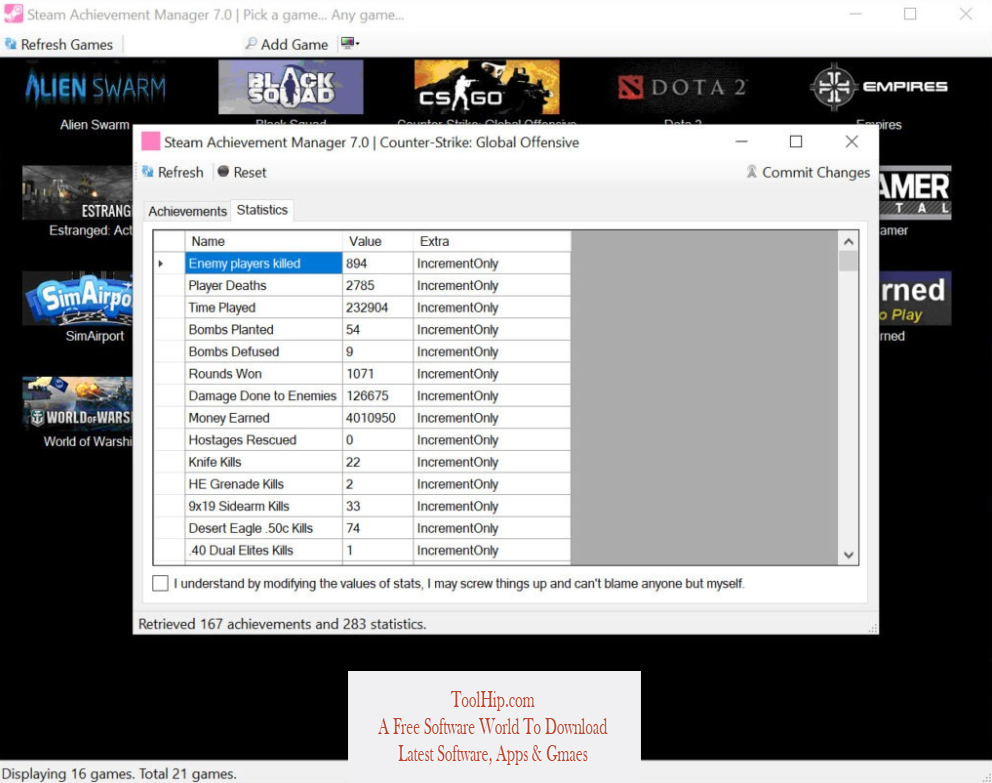The width and height of the screenshot is (992, 783).
Task: Select the 'Hostages Rescued' name cell
Action: [263, 440]
